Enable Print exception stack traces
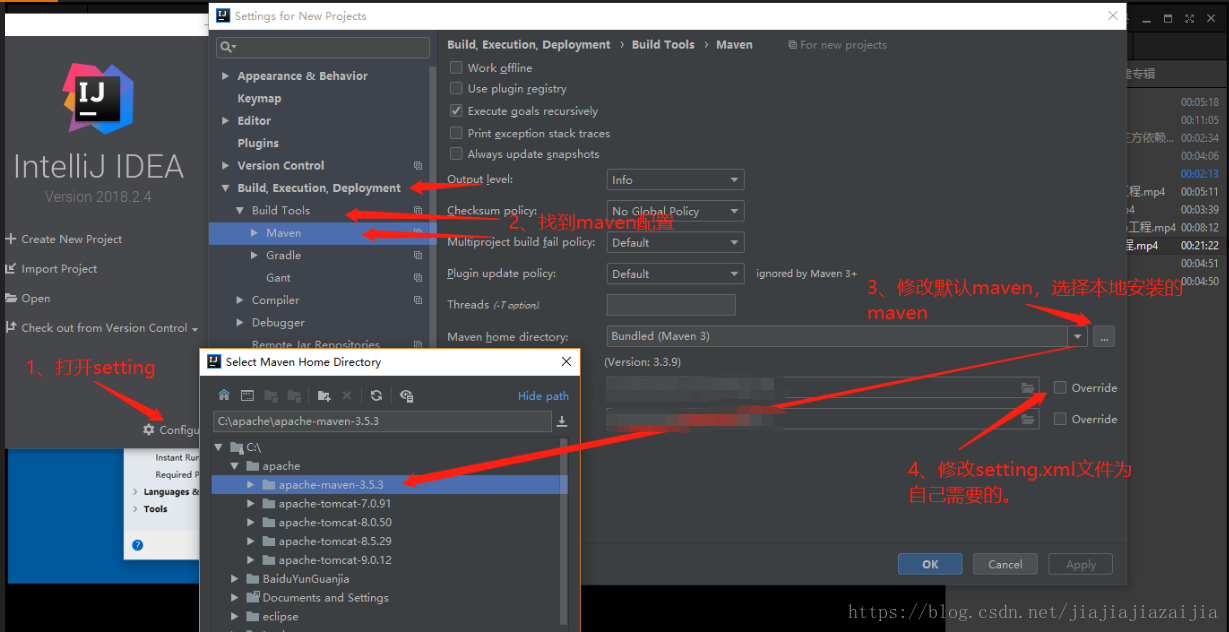 [456, 133]
